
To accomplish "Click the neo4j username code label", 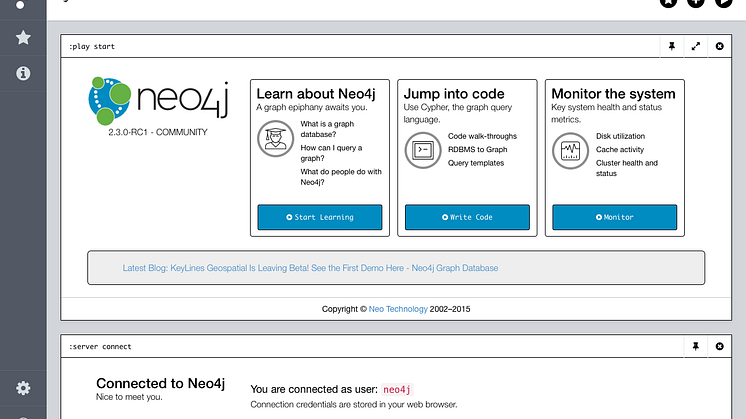I will [x=397, y=390].
